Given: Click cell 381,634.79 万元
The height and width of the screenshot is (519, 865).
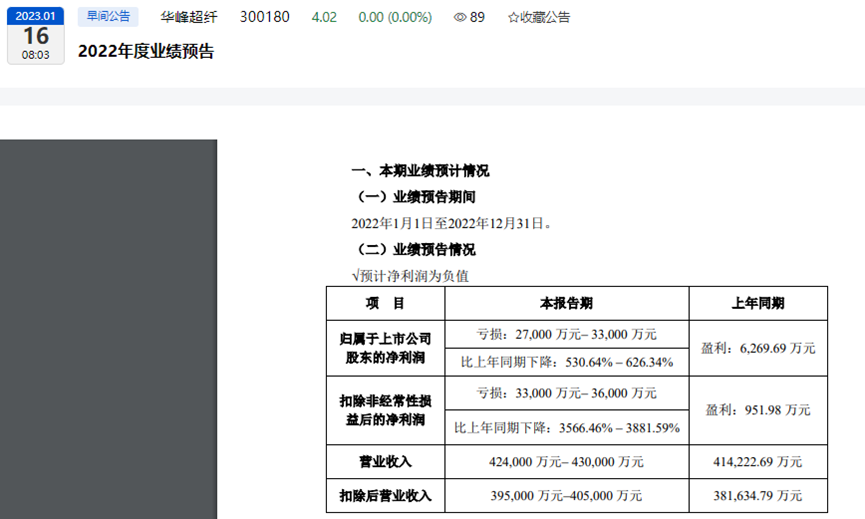Looking at the screenshot, I should coord(758,496).
